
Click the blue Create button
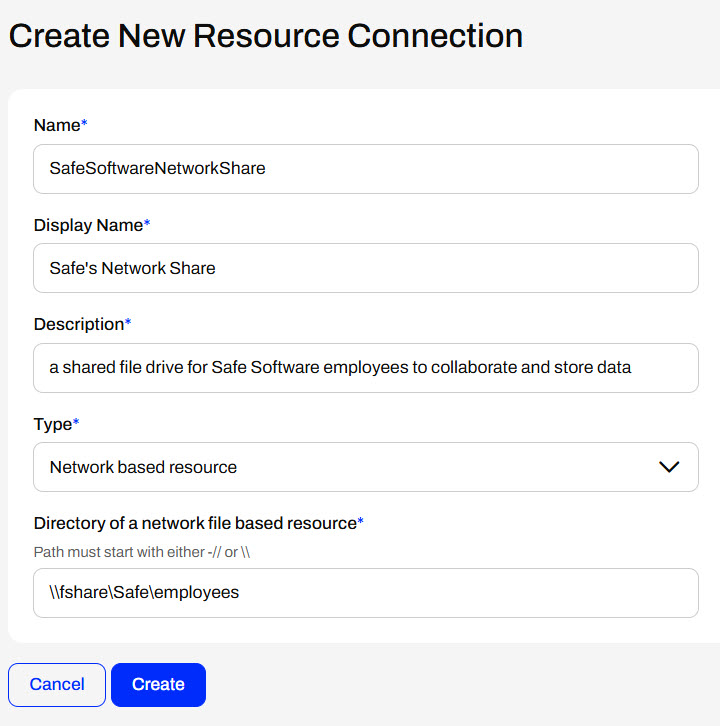click(158, 685)
